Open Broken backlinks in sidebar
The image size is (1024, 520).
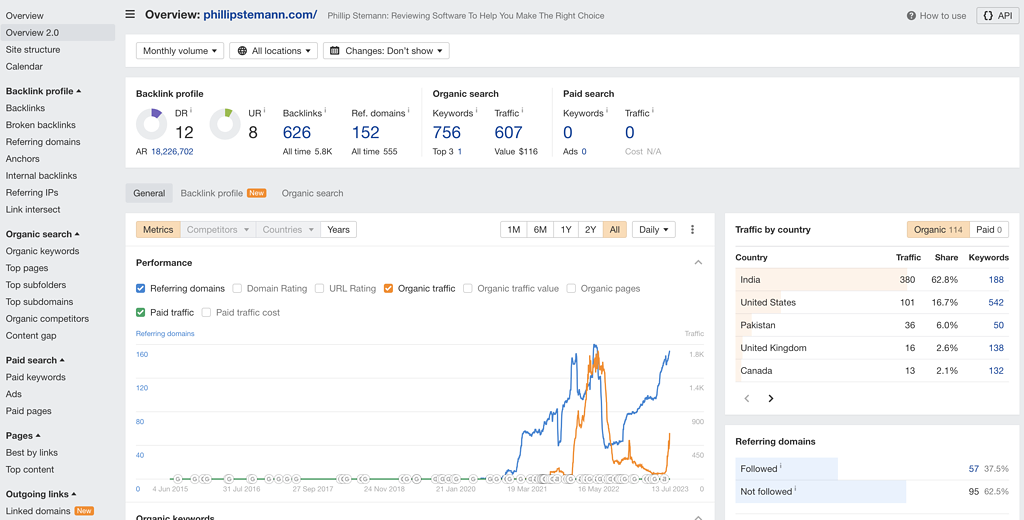point(40,125)
